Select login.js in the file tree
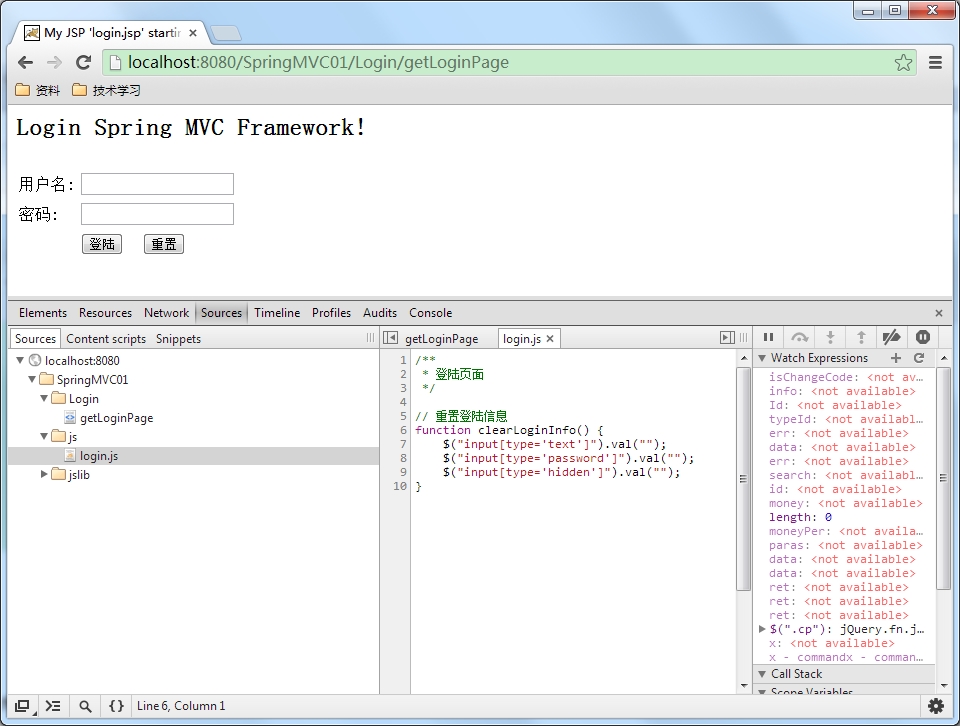This screenshot has height=726, width=960. (x=99, y=456)
